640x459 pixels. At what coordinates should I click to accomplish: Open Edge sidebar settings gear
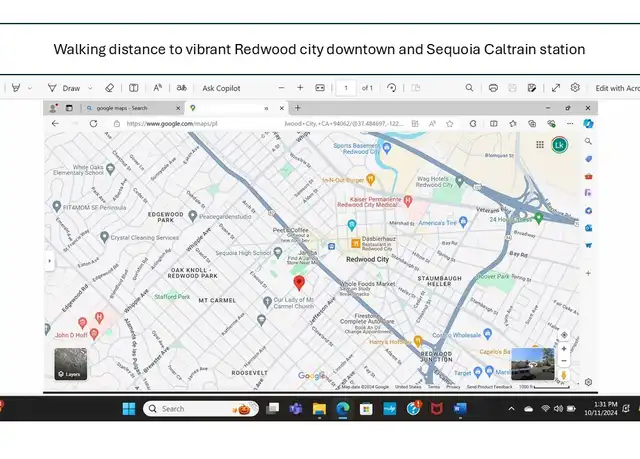click(588, 382)
